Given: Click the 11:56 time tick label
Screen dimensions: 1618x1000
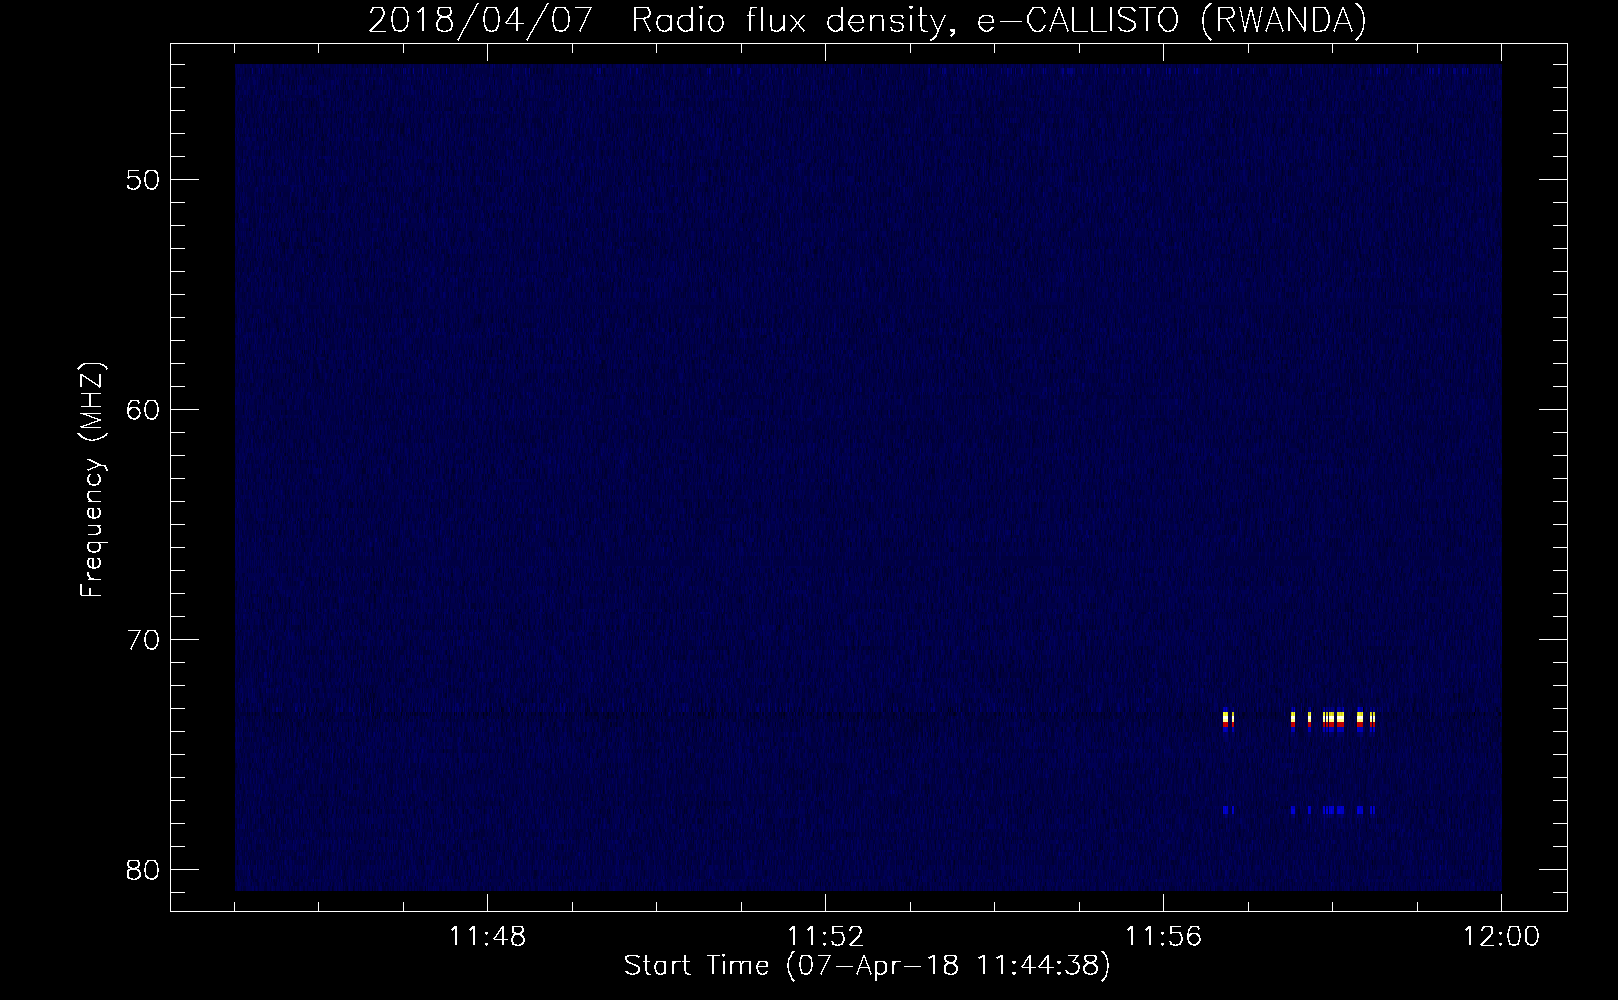Looking at the screenshot, I should pos(1163,937).
